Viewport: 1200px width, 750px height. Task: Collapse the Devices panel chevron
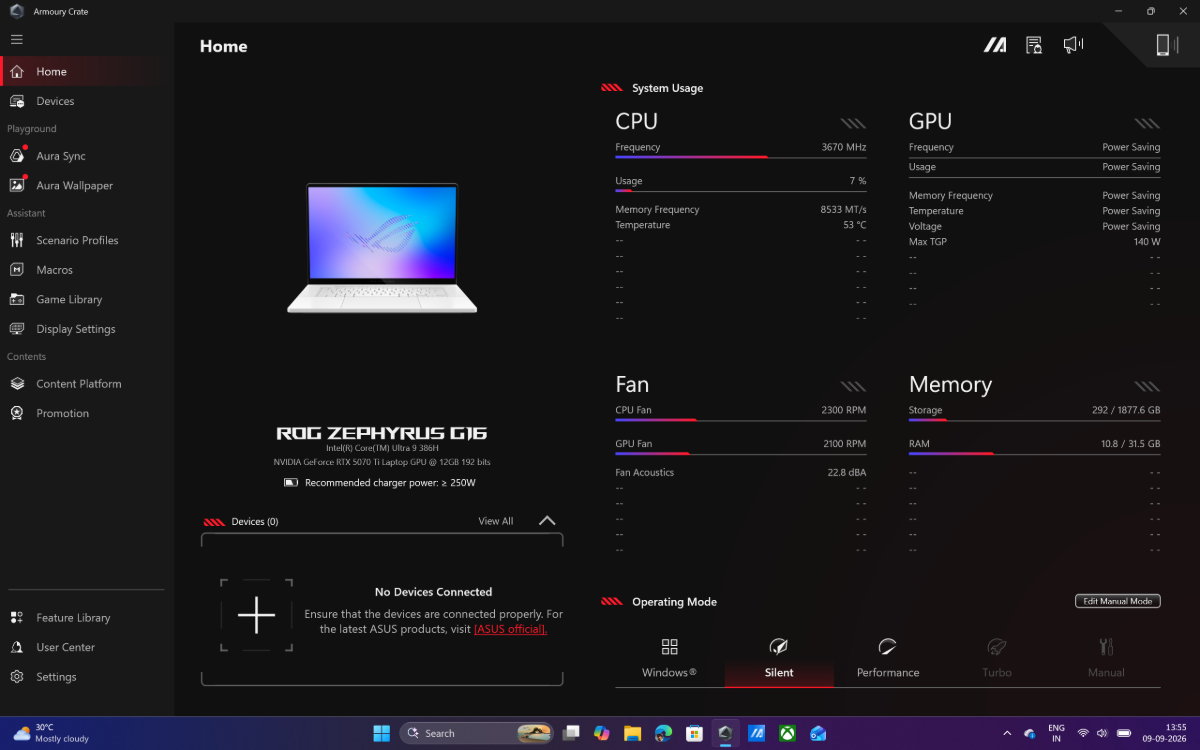(547, 520)
